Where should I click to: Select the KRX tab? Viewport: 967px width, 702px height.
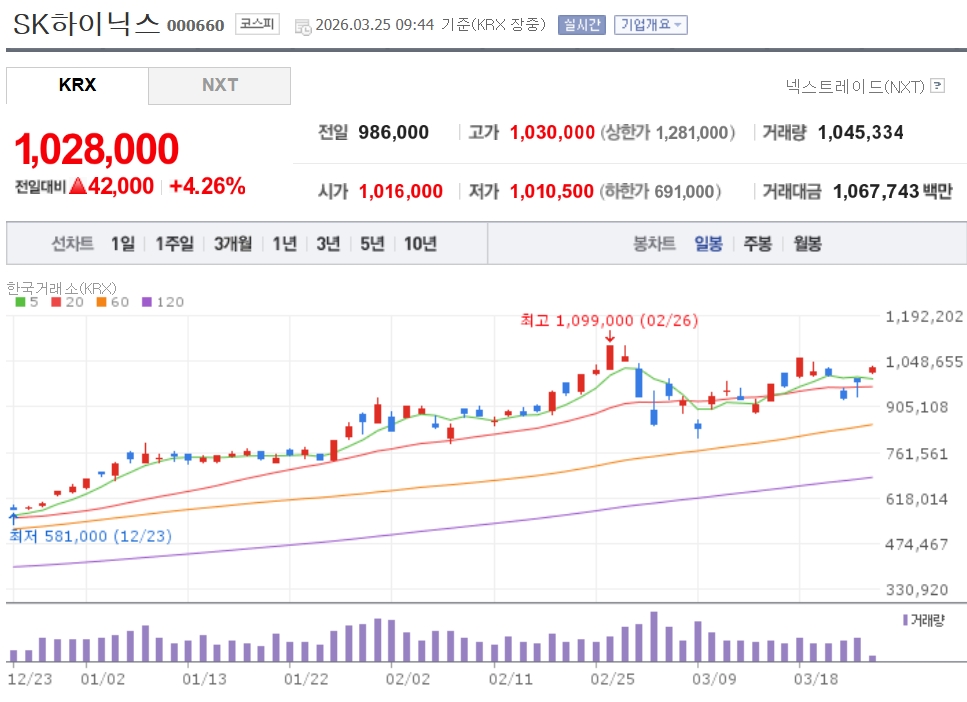[x=77, y=85]
